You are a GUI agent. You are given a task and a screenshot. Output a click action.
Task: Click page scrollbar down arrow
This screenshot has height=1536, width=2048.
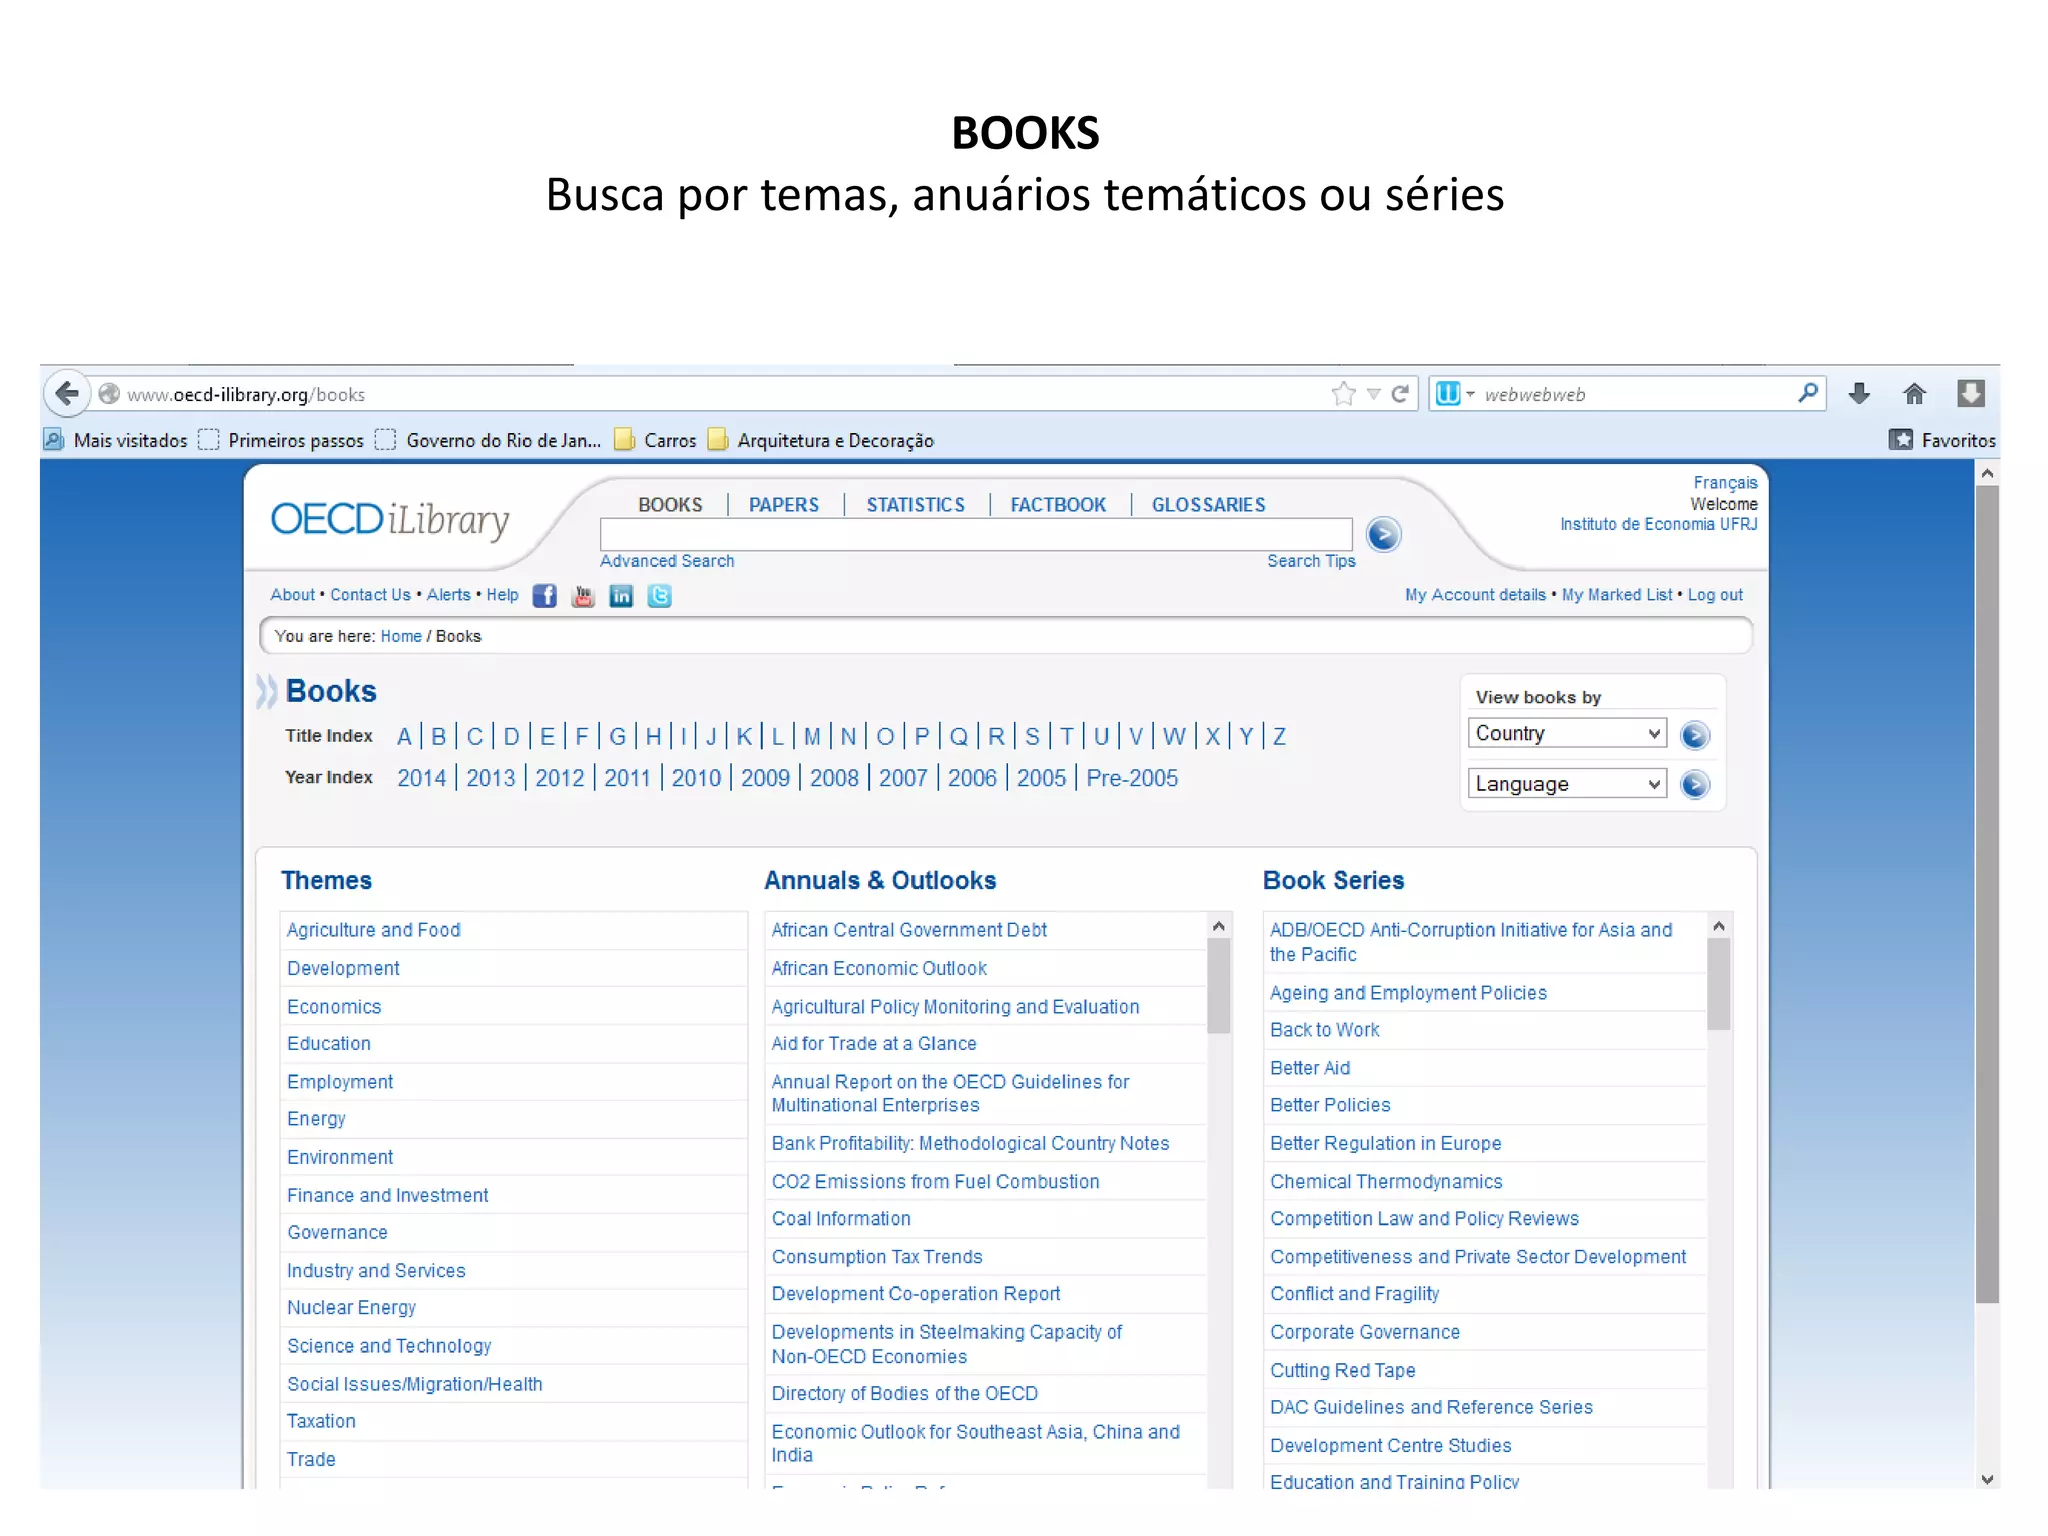pyautogui.click(x=1987, y=1479)
